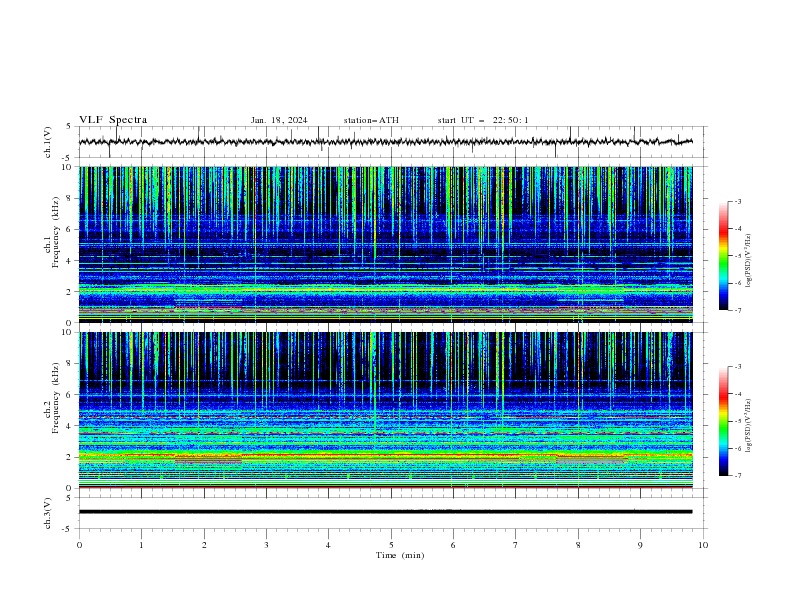This screenshot has height=612, width=792.
Task: Click the "ch.3(V)" axis label
Action: 48,513
